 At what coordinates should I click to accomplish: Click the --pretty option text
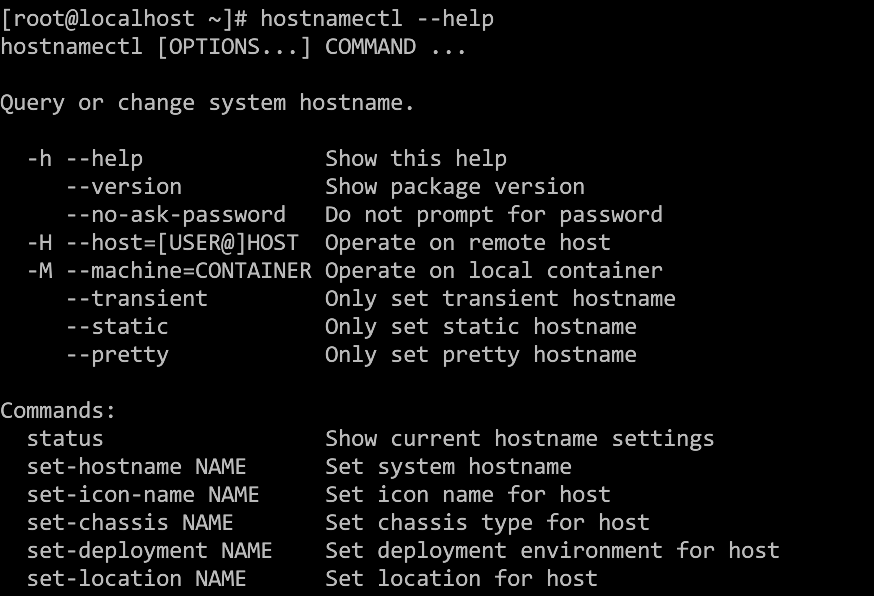117,356
